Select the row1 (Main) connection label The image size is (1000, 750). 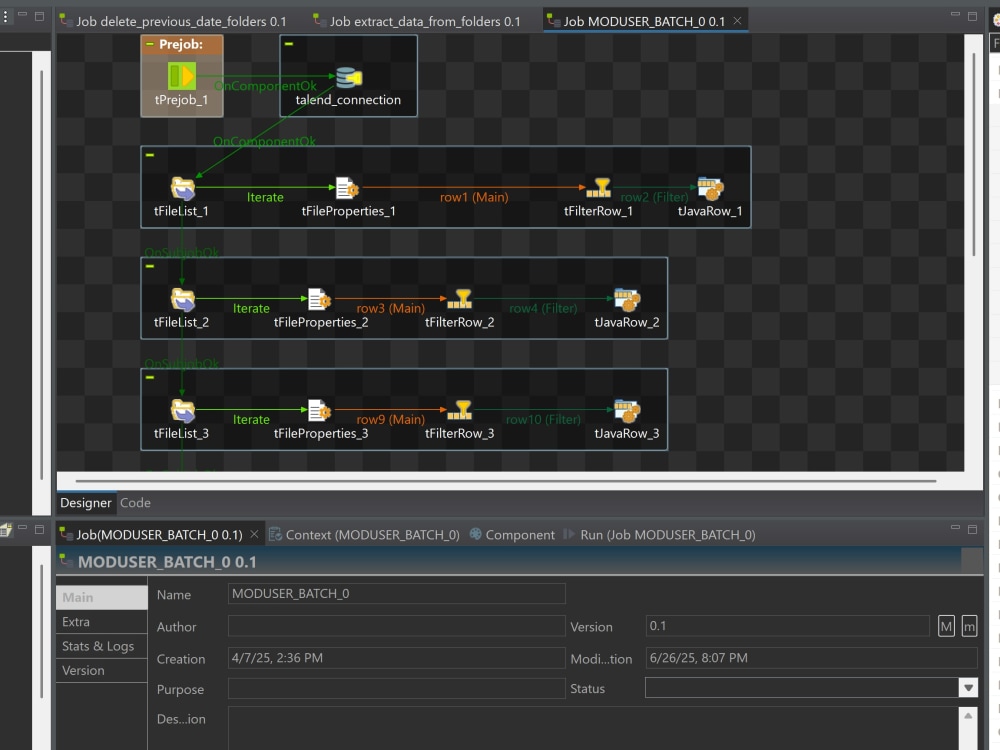pos(474,197)
